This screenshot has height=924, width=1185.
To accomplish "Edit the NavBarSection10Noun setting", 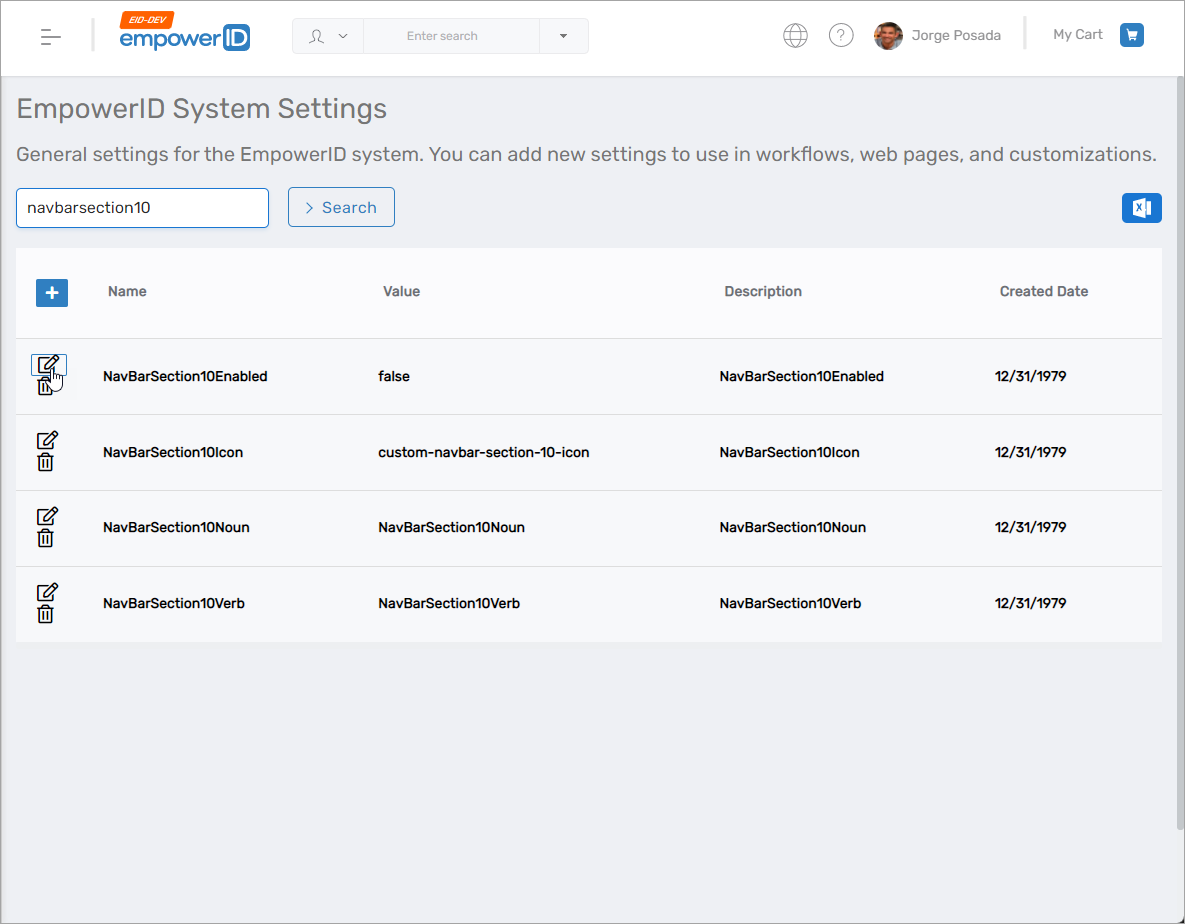I will tap(47, 516).
